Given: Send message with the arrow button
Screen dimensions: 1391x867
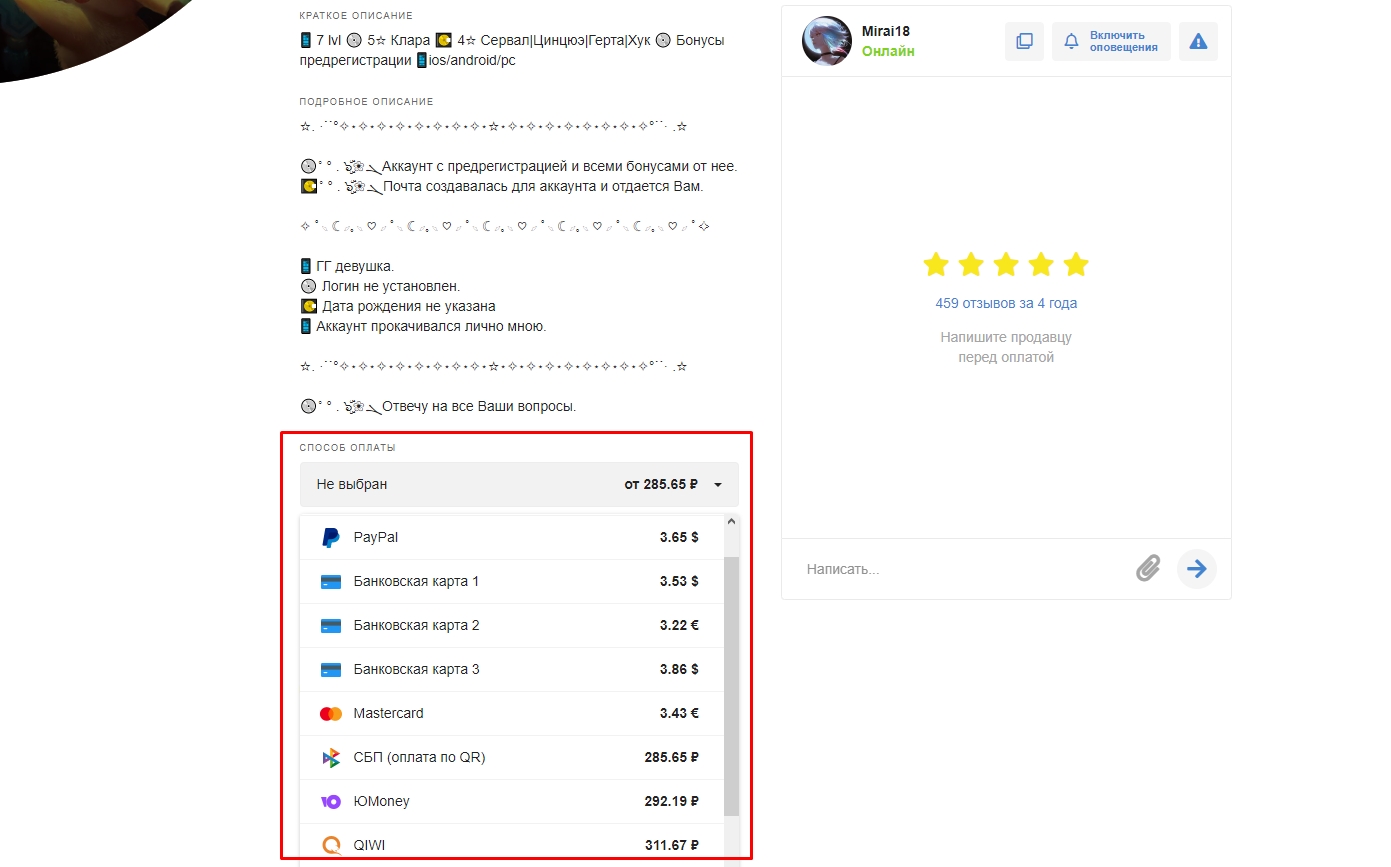Looking at the screenshot, I should tap(1196, 569).
